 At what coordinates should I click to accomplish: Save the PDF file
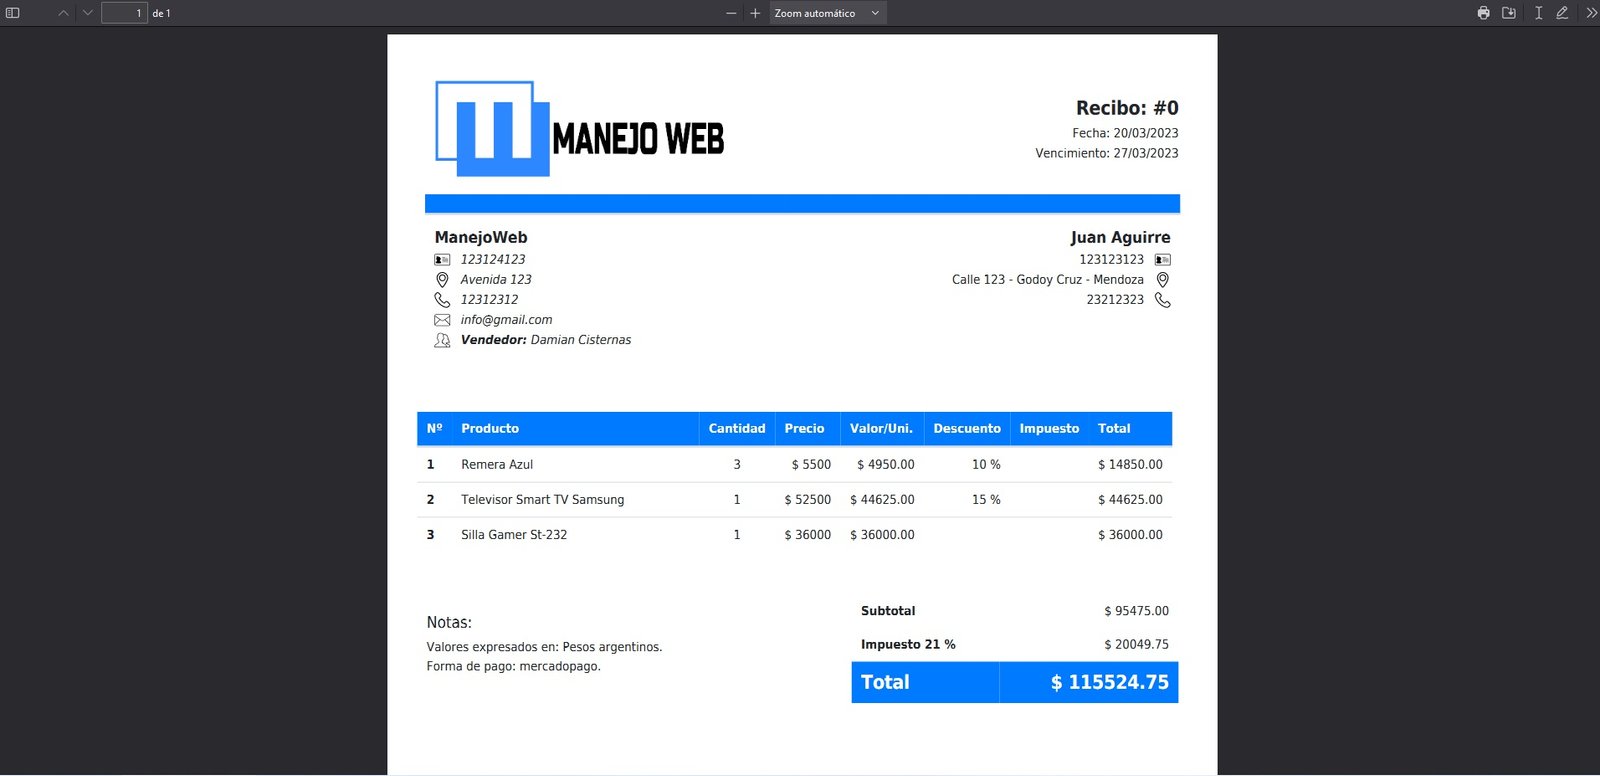point(1509,13)
